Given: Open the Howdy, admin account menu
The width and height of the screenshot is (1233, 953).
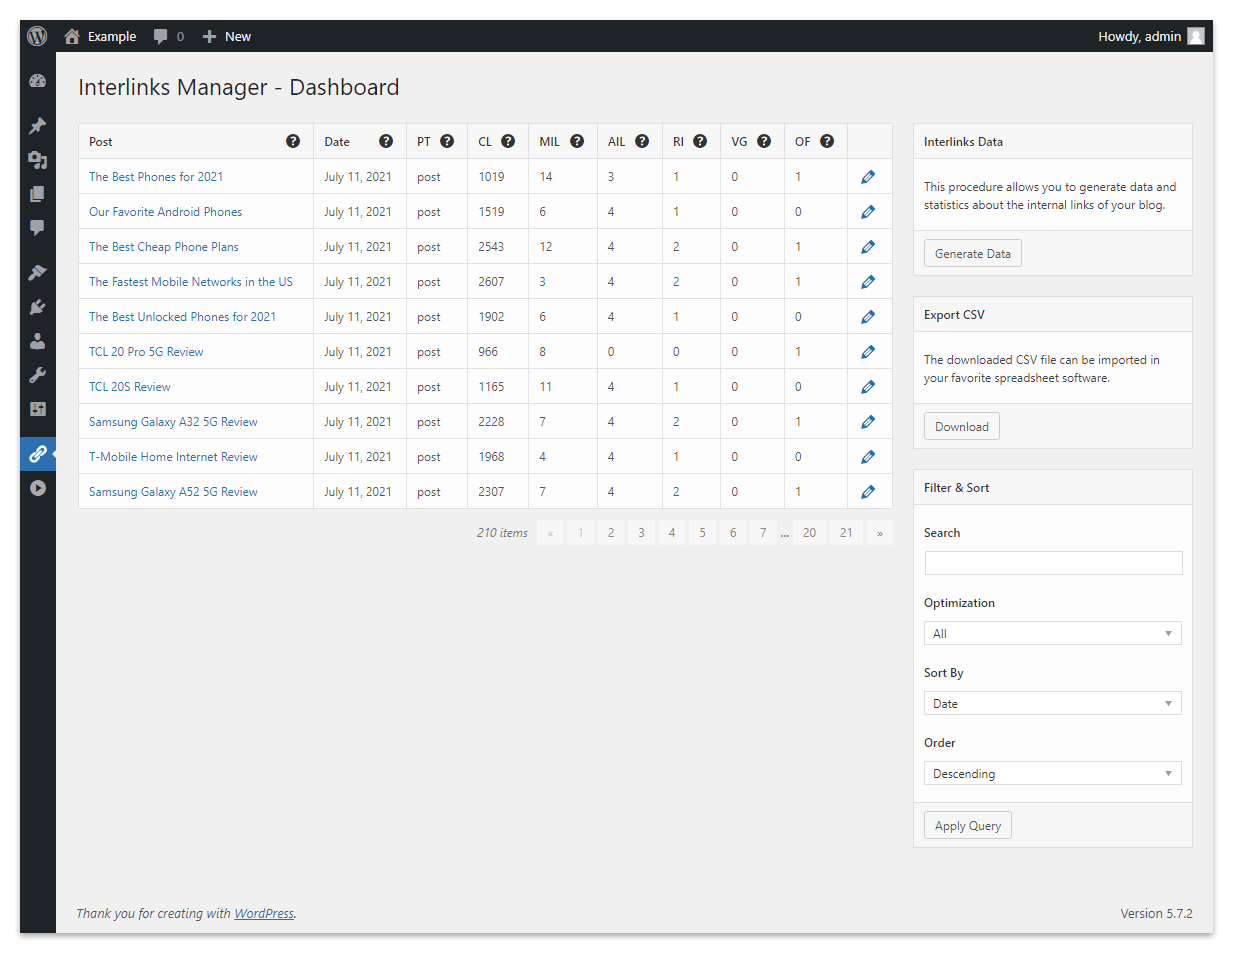Looking at the screenshot, I should [x=1151, y=36].
